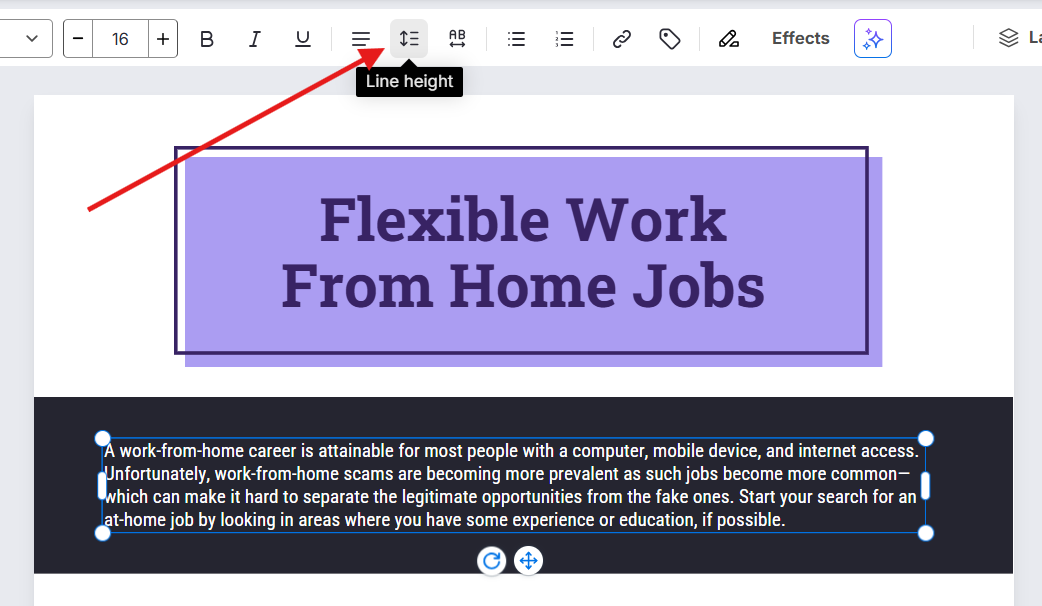The width and height of the screenshot is (1042, 606).
Task: Click the move handle below the text box
Action: point(529,561)
